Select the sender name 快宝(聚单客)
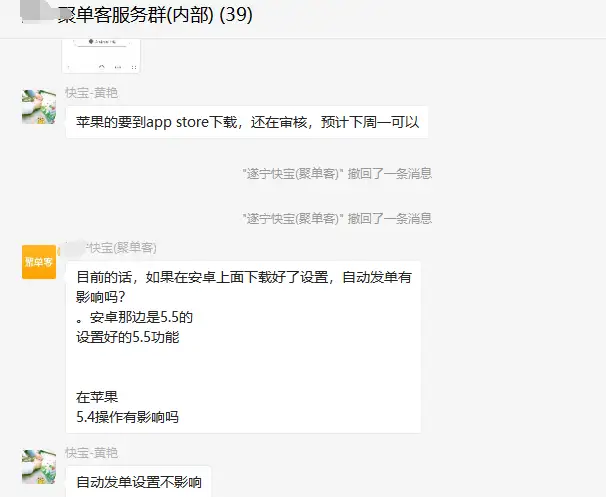606x497 pixels. (123, 248)
